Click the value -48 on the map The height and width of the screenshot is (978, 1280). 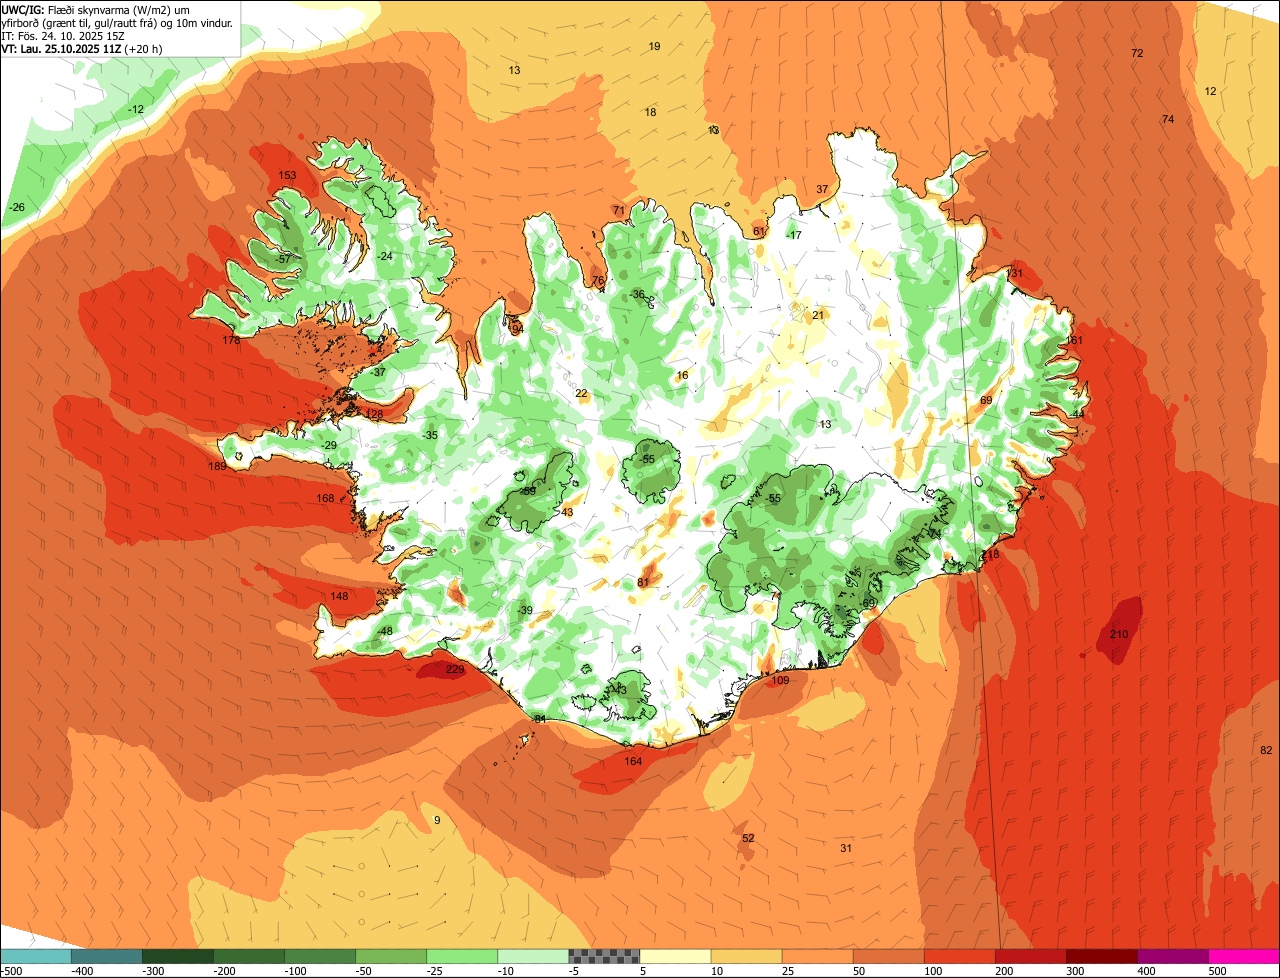[385, 631]
